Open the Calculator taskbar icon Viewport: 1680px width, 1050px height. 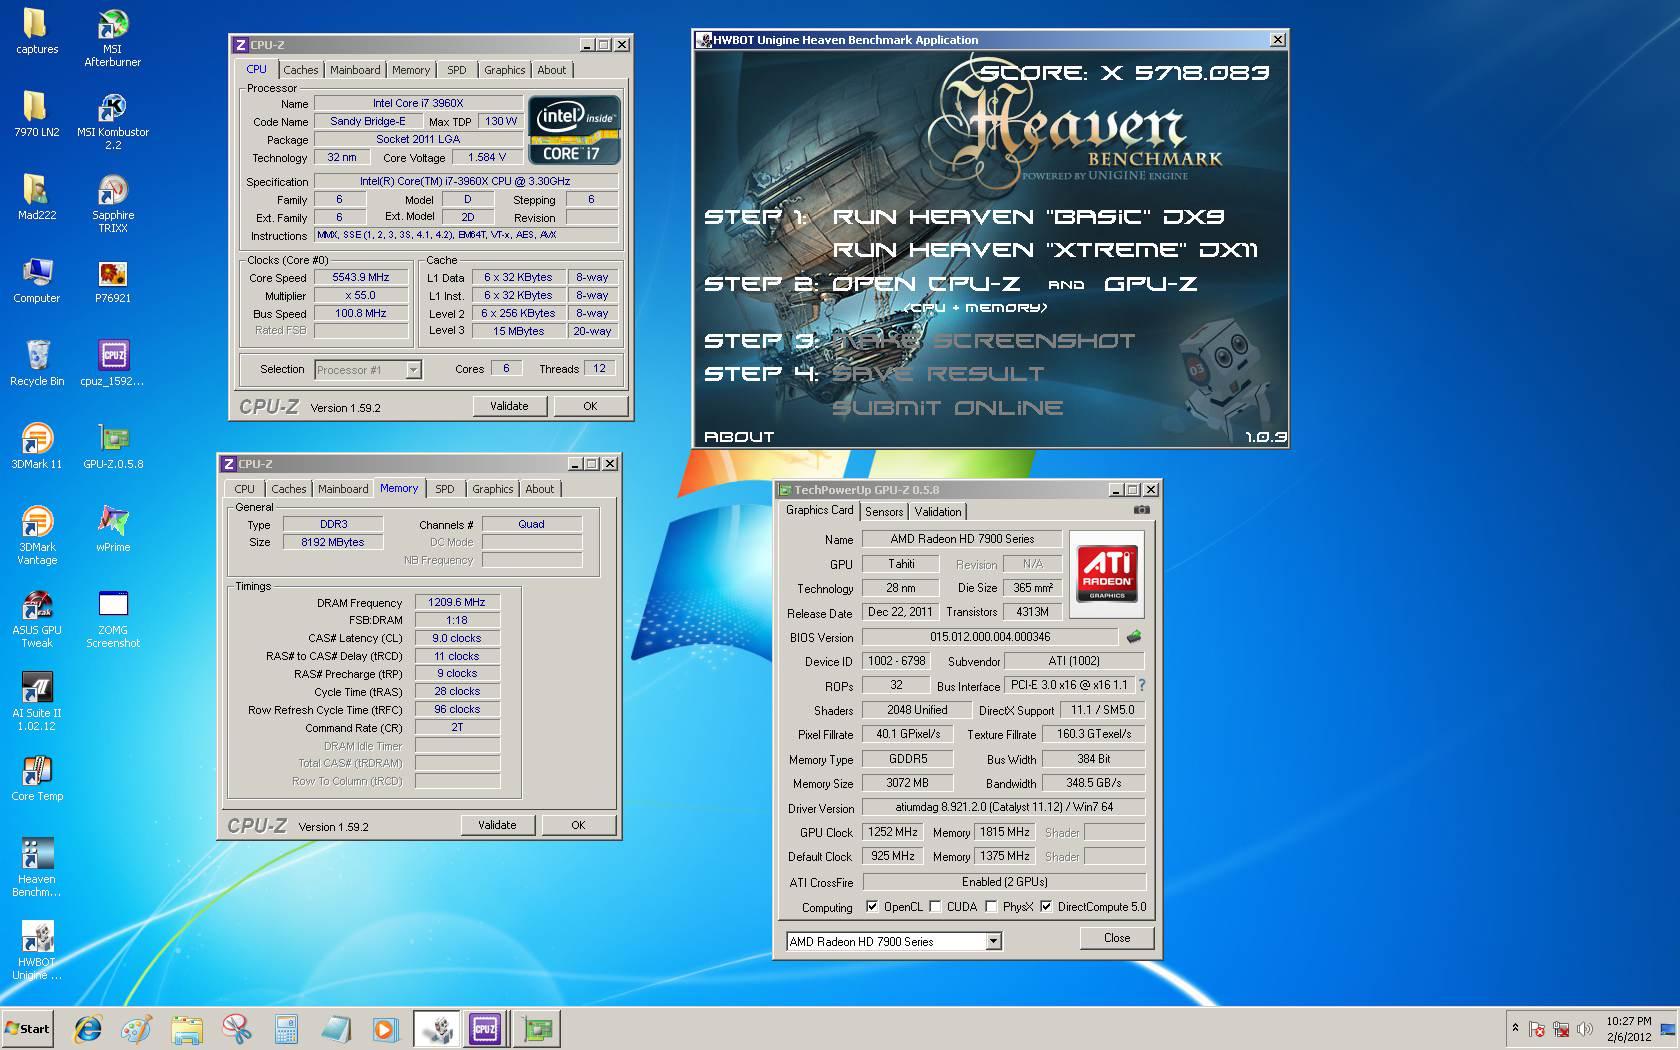click(286, 1028)
